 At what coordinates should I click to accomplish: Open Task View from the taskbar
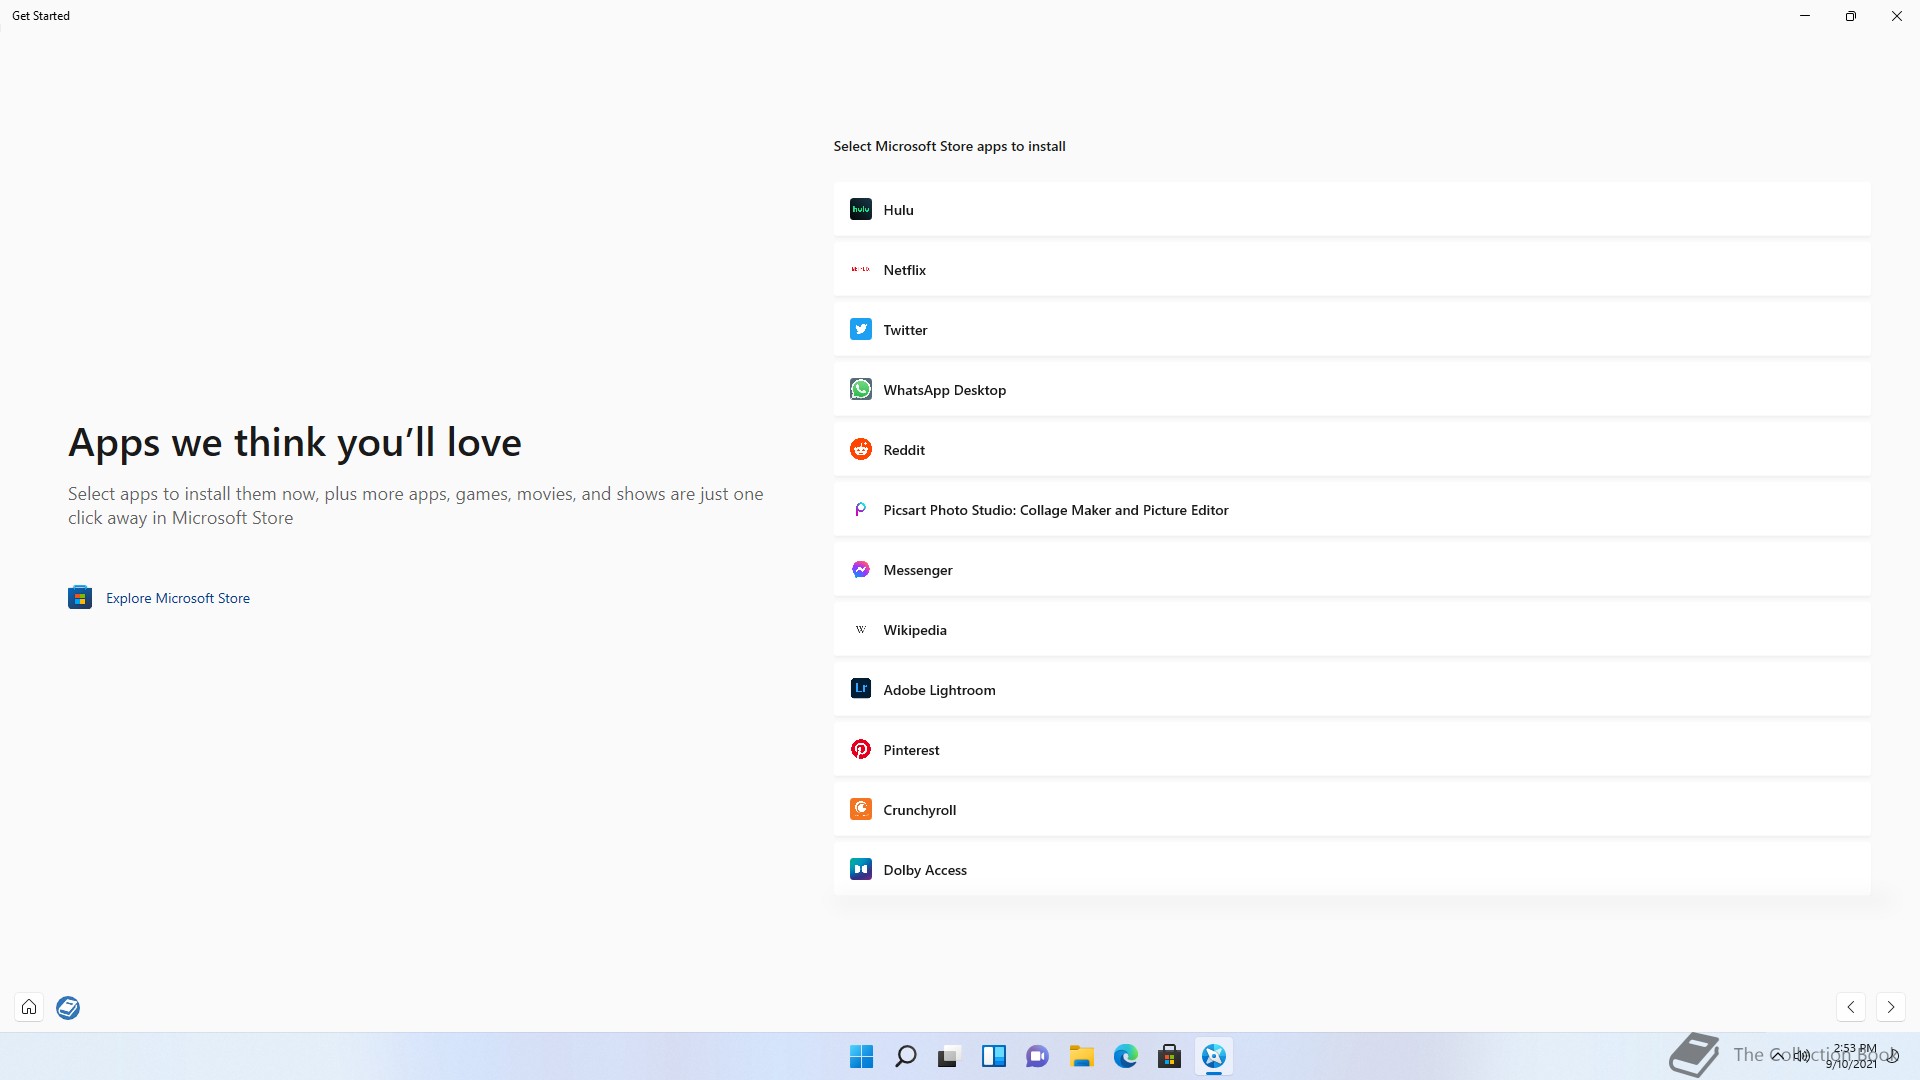[949, 1056]
